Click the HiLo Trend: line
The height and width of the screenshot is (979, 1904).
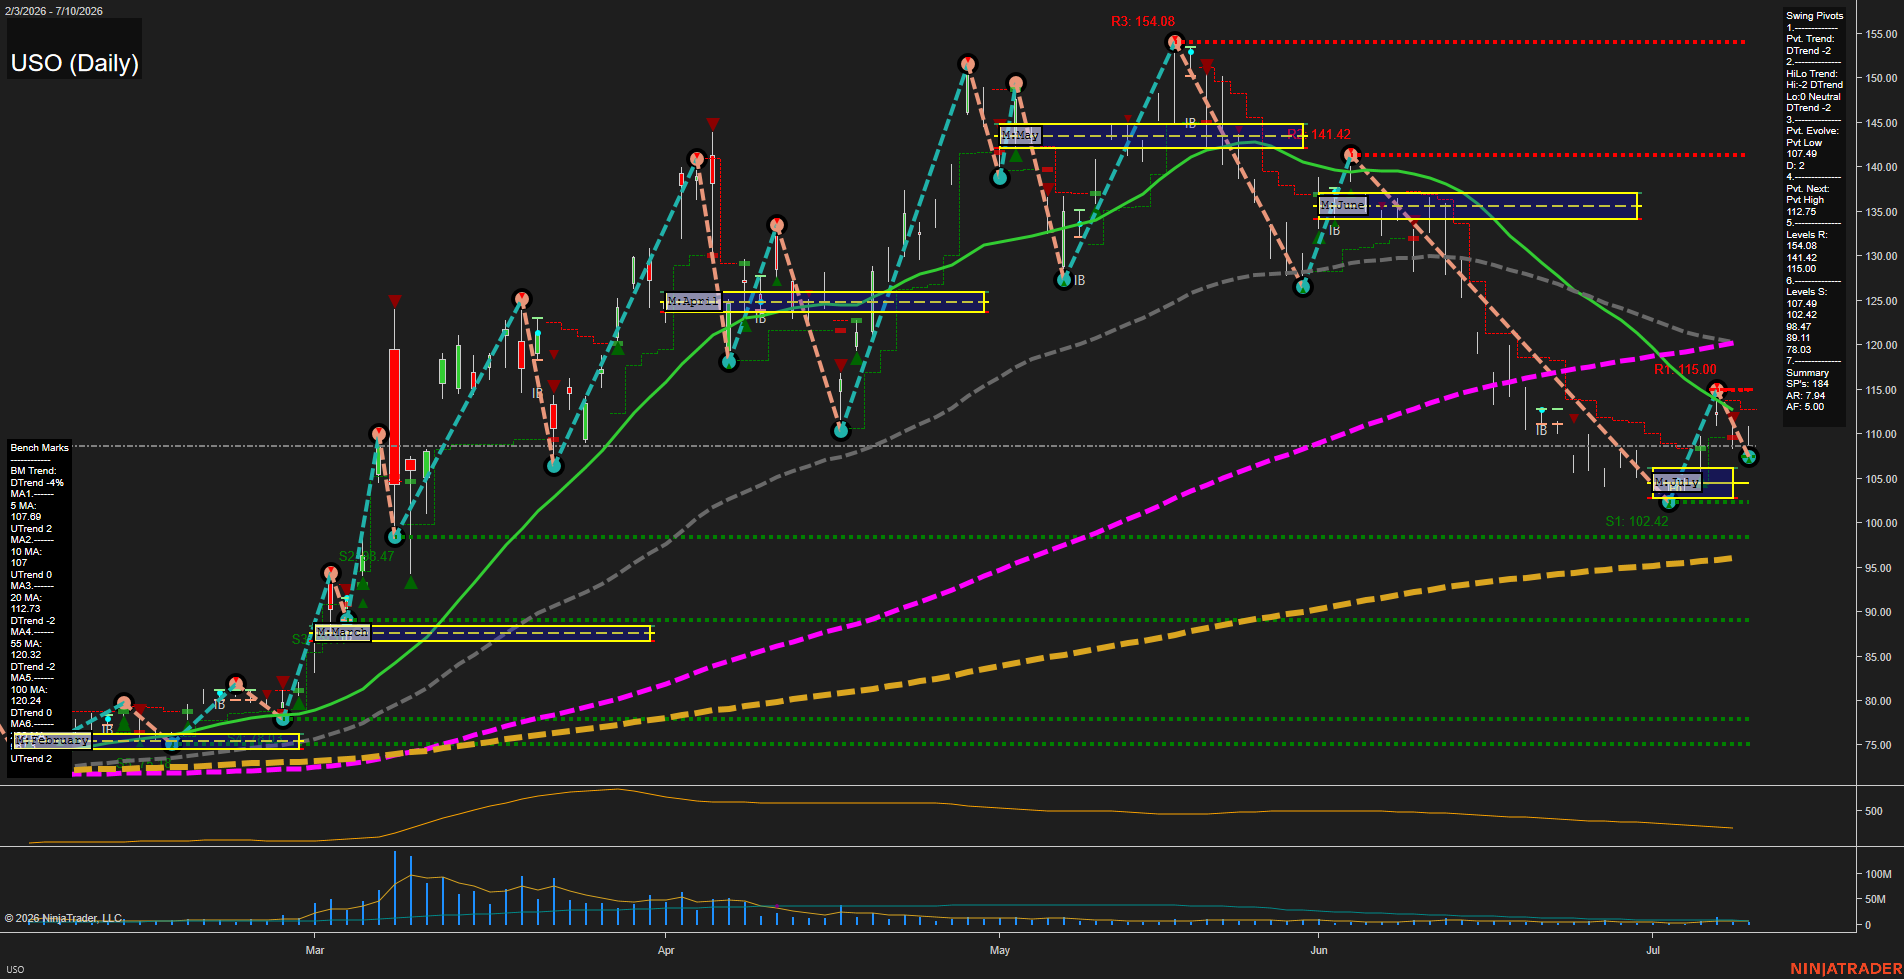tap(1812, 74)
